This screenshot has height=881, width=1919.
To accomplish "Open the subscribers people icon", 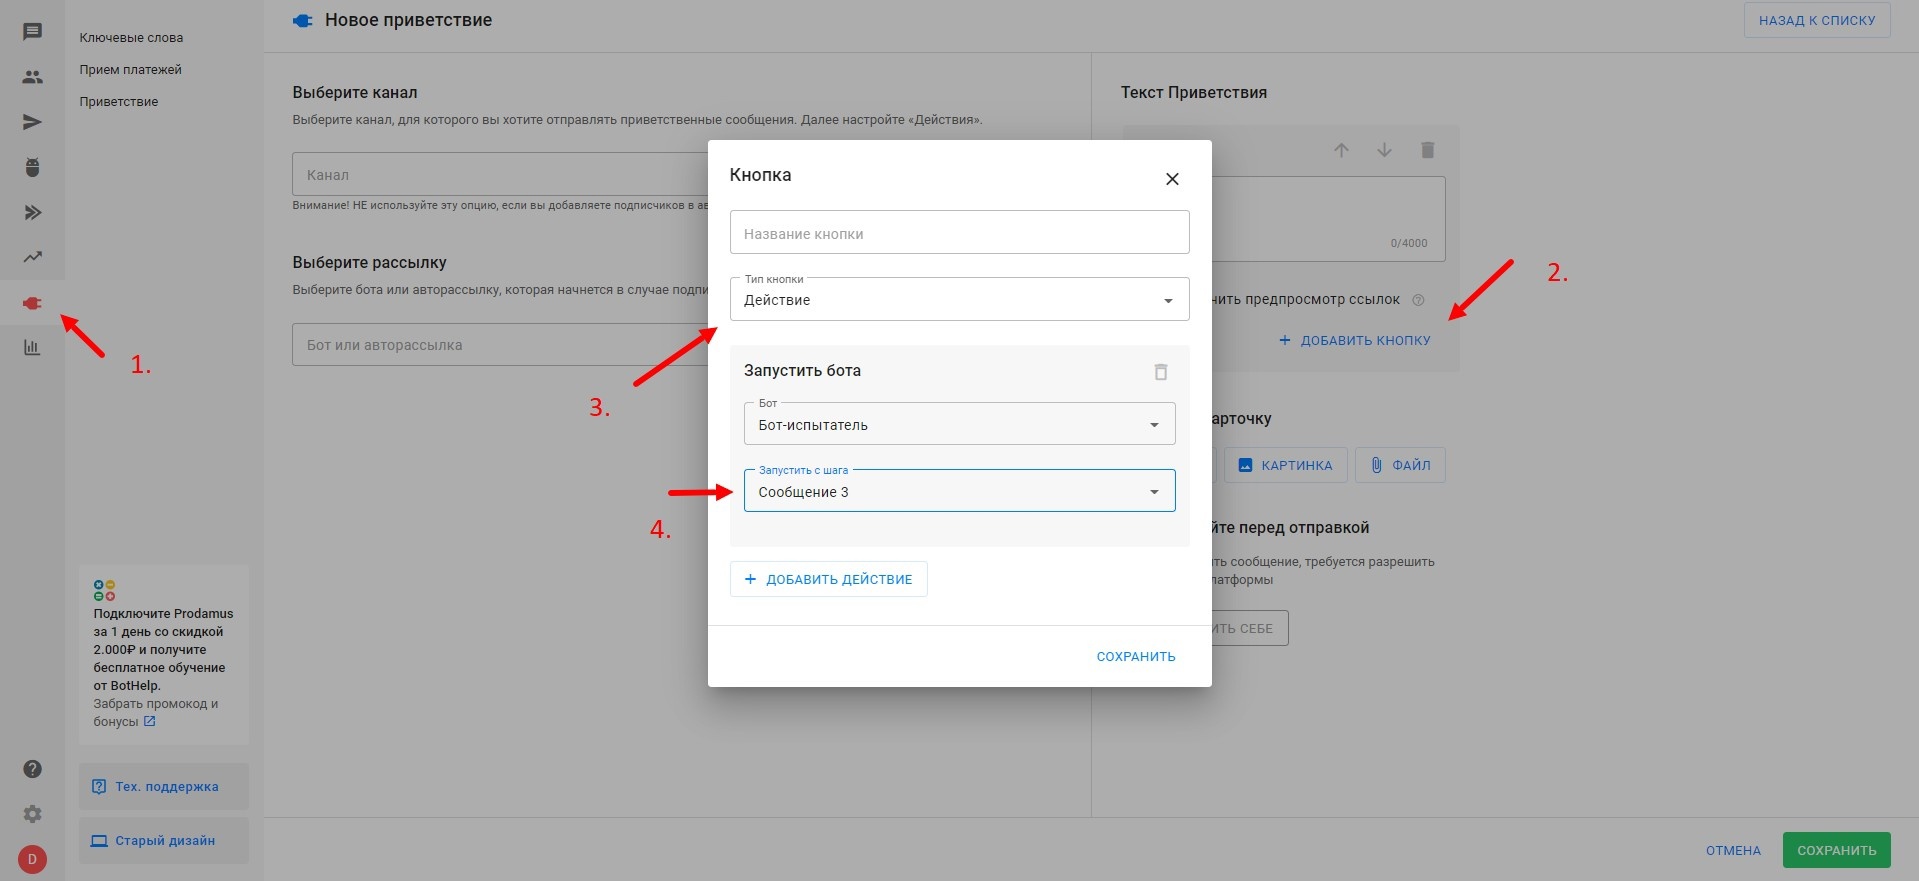I will coord(32,77).
